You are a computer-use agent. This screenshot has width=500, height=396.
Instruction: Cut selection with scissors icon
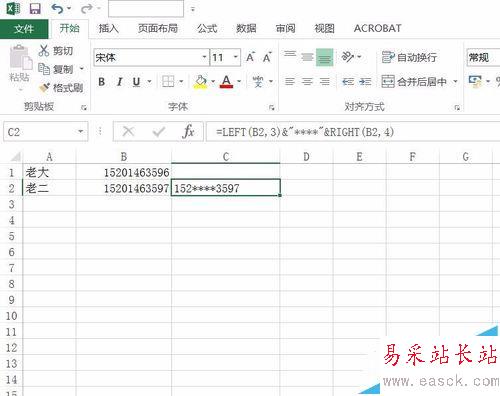[44, 51]
